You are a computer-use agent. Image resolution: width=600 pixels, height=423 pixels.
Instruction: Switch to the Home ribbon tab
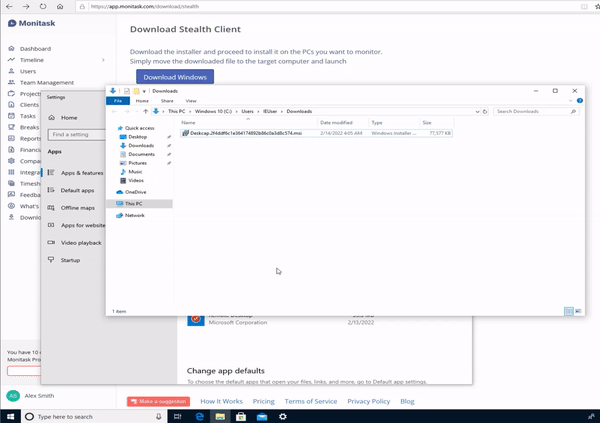click(142, 101)
